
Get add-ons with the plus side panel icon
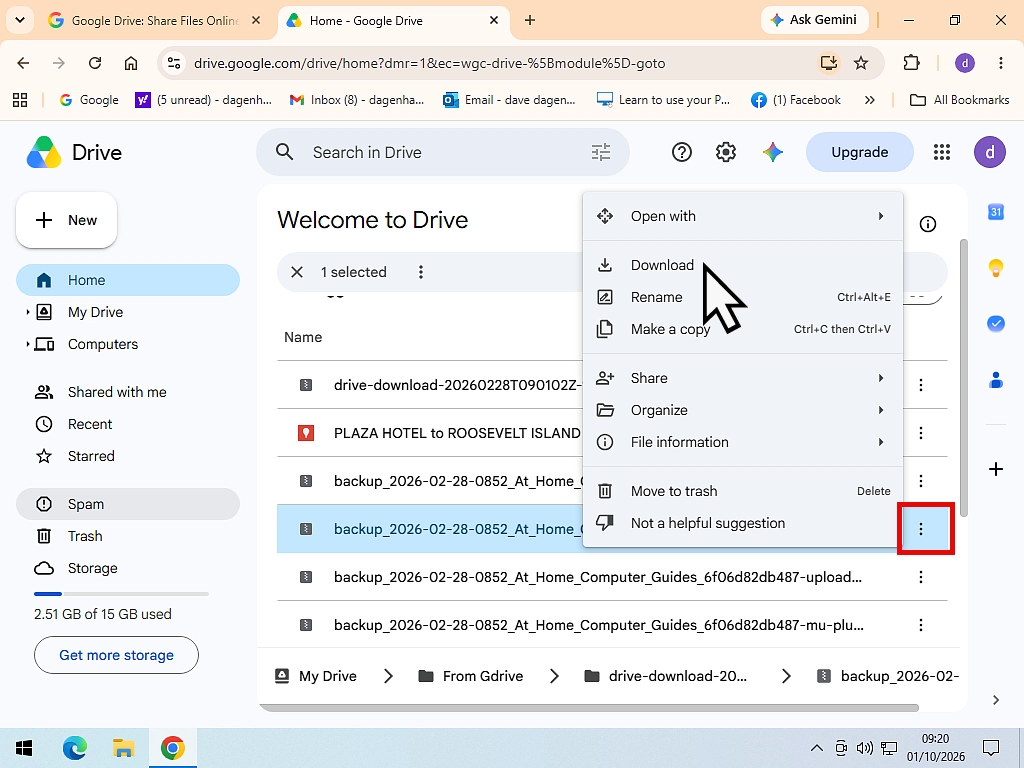(x=995, y=469)
